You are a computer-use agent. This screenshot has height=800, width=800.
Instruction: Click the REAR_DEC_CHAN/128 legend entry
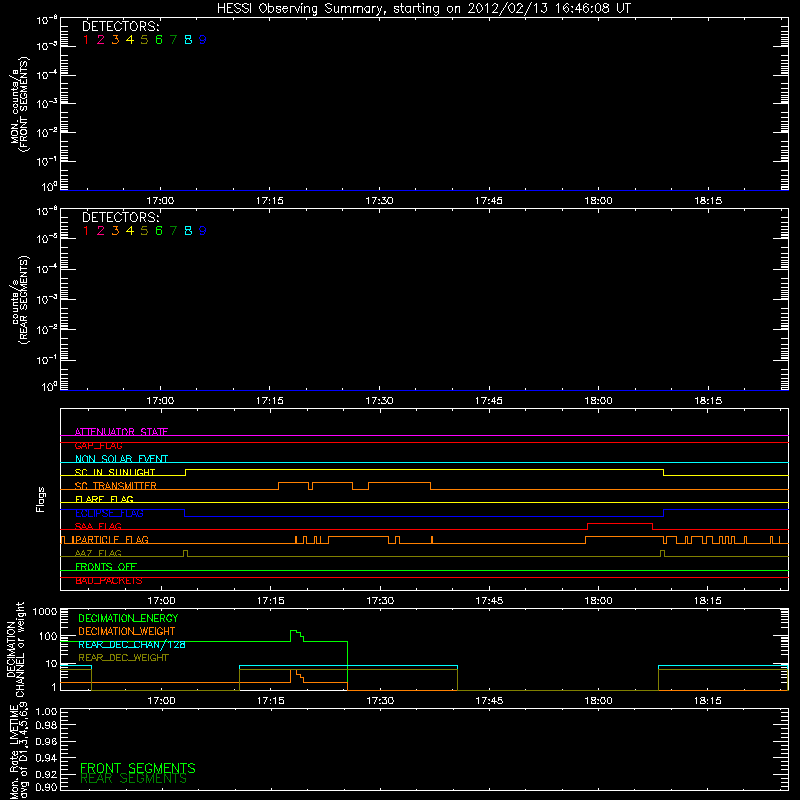coord(132,645)
